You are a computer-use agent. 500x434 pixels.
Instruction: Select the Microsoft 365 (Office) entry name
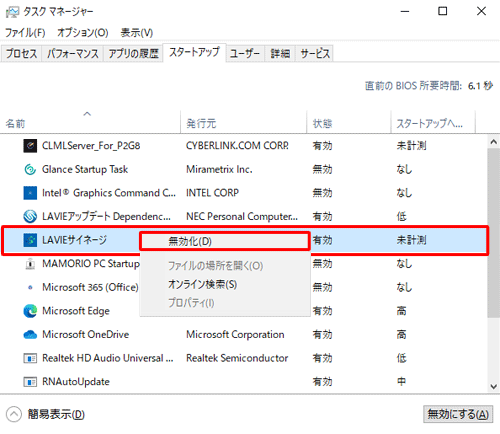click(90, 287)
